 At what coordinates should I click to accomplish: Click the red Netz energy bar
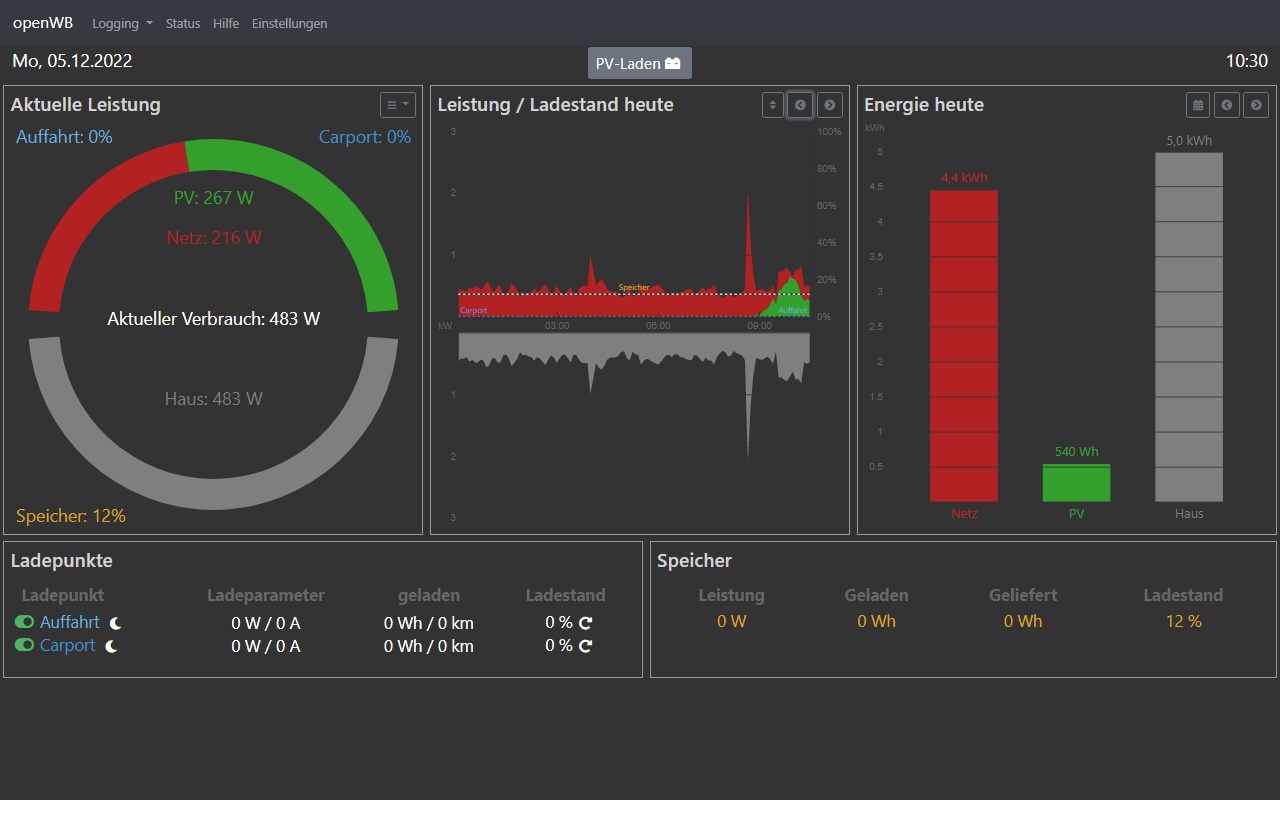tap(964, 345)
